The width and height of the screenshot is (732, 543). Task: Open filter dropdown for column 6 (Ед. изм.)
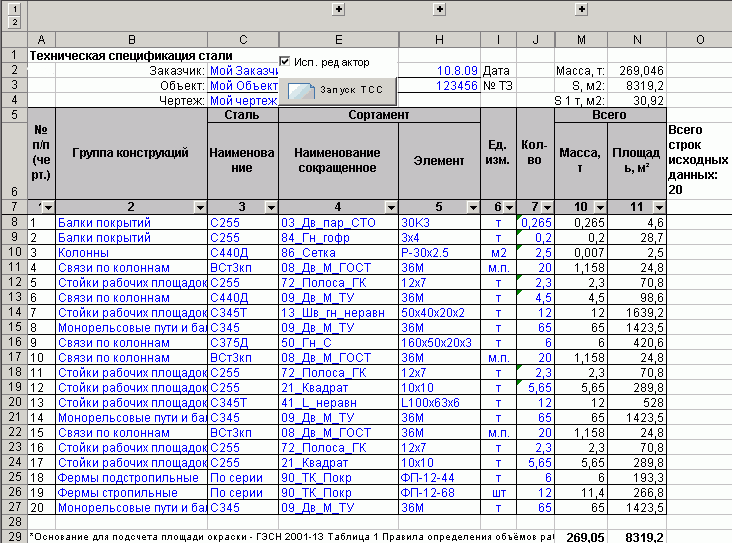(509, 207)
